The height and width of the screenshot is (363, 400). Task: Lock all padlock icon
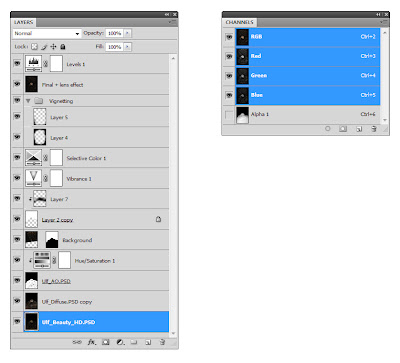[63, 47]
